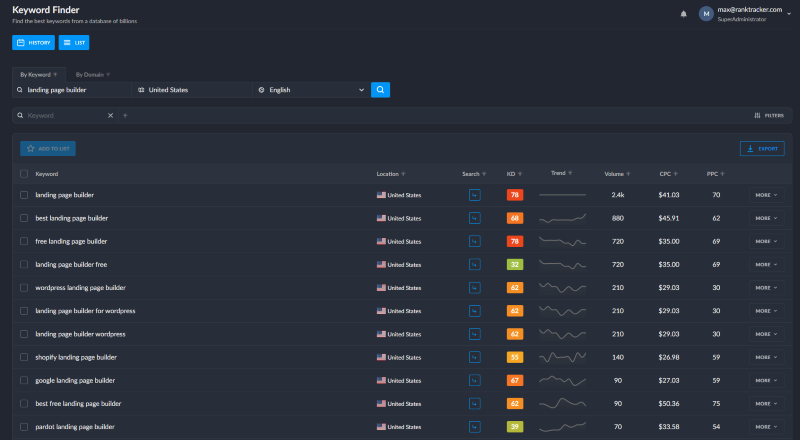
Task: Click the 2.4k volume value
Action: point(618,195)
